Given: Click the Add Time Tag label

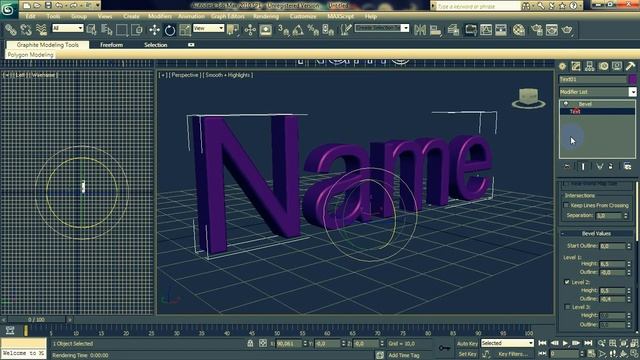Looking at the screenshot, I should [x=404, y=355].
